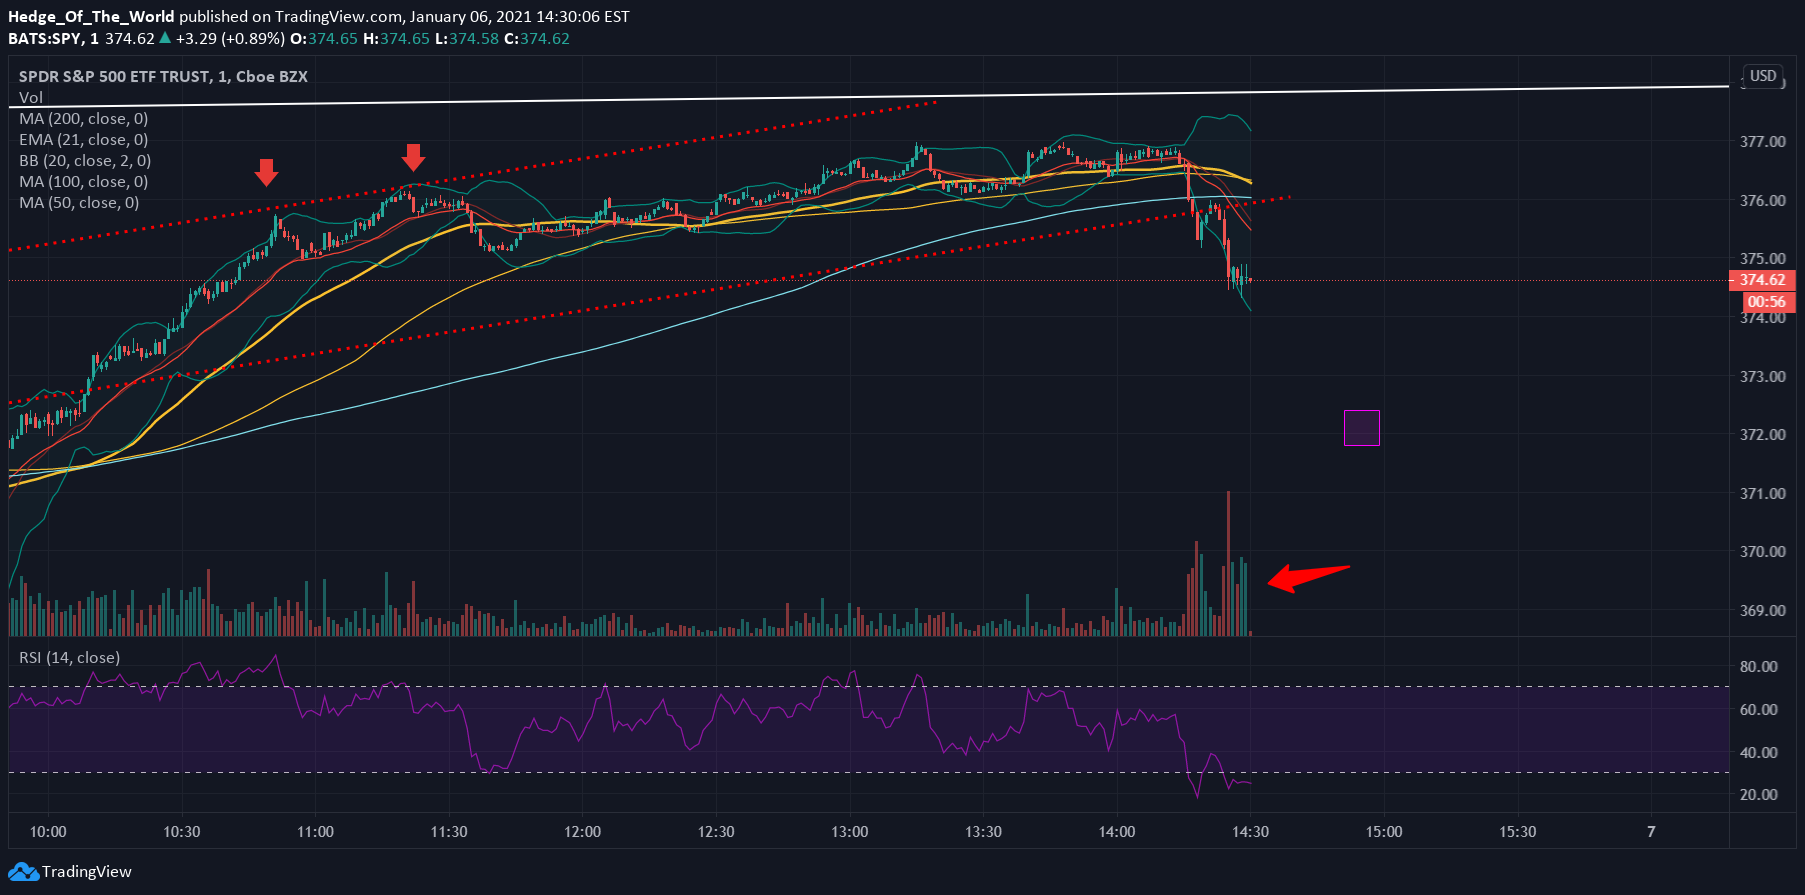
Task: Click the RSI (14, close) indicator label
Action: [x=70, y=658]
